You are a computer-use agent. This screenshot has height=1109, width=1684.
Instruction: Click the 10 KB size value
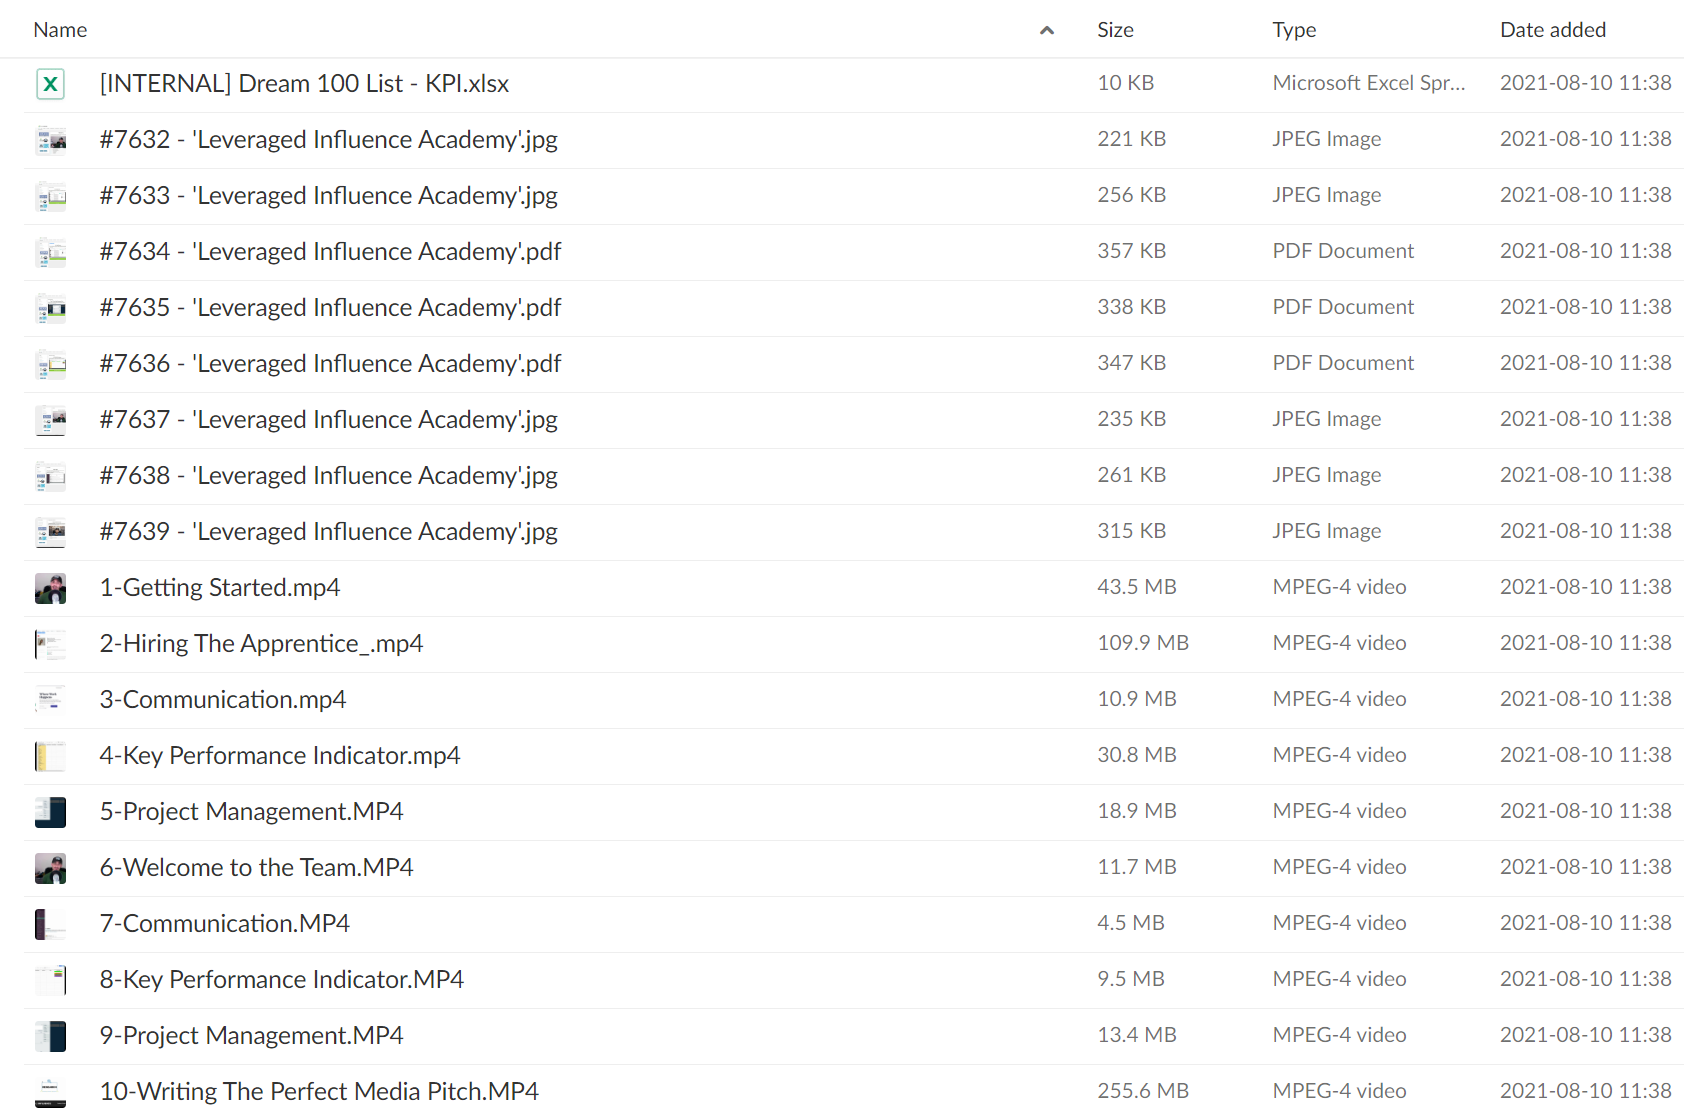point(1125,83)
